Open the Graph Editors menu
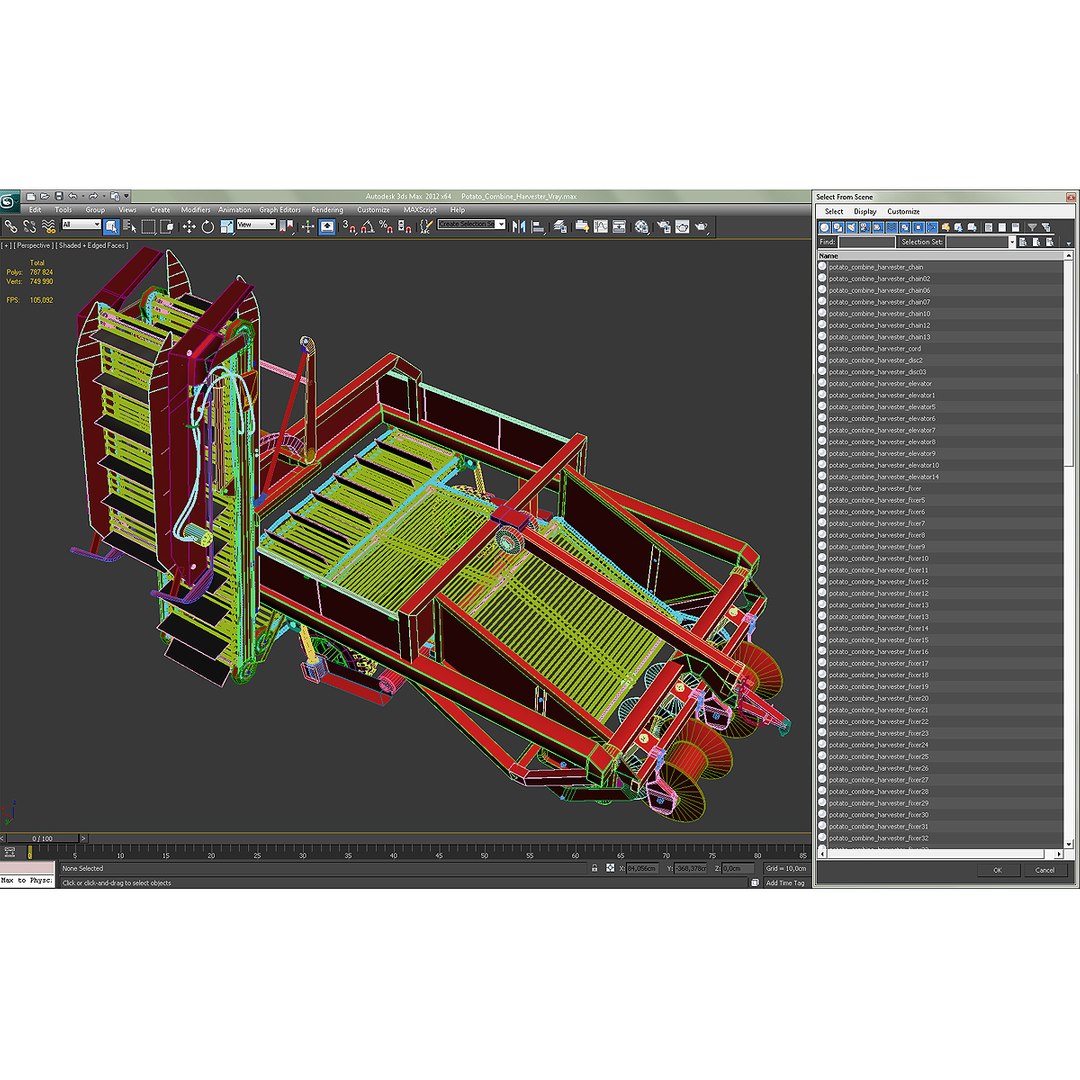The image size is (1080, 1080). point(280,210)
